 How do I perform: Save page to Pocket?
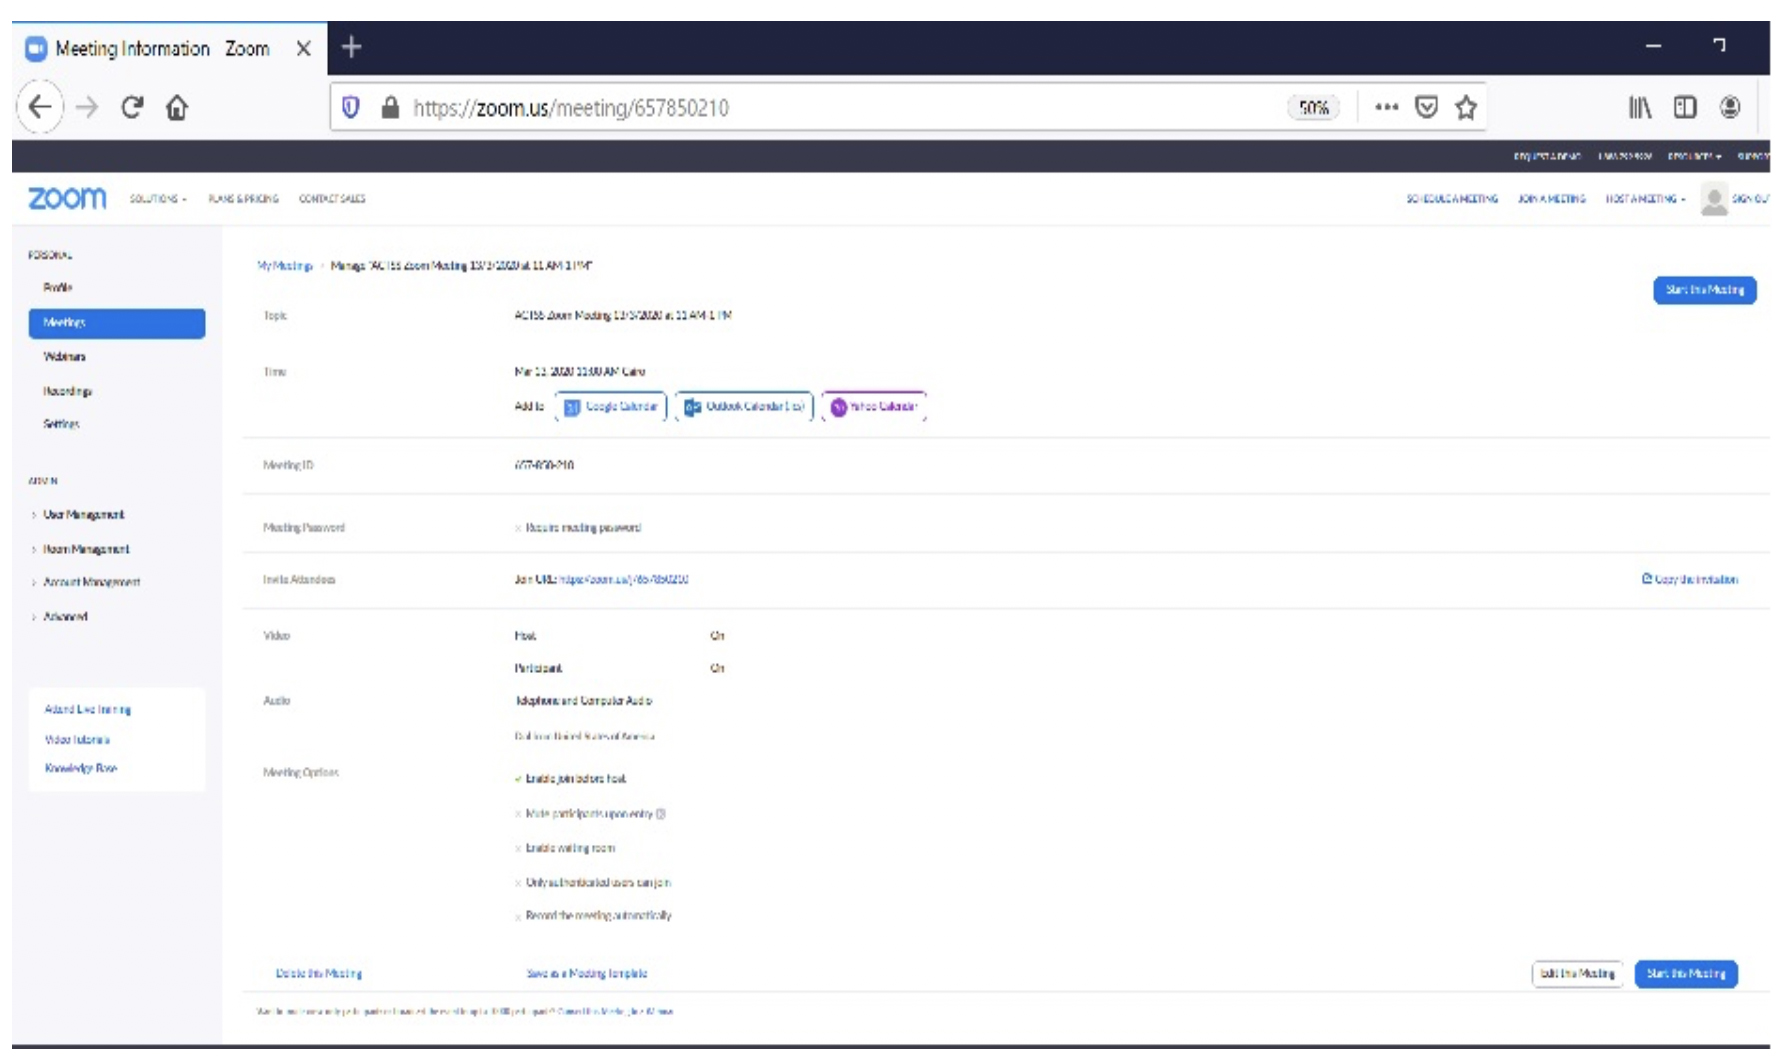[x=1426, y=107]
